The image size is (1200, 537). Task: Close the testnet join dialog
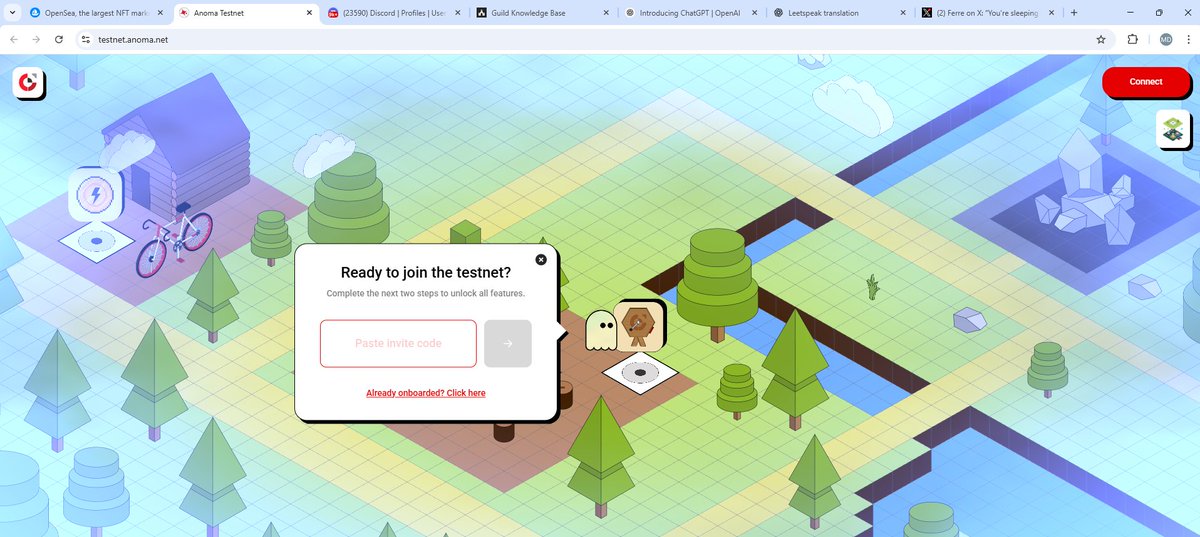click(x=541, y=259)
